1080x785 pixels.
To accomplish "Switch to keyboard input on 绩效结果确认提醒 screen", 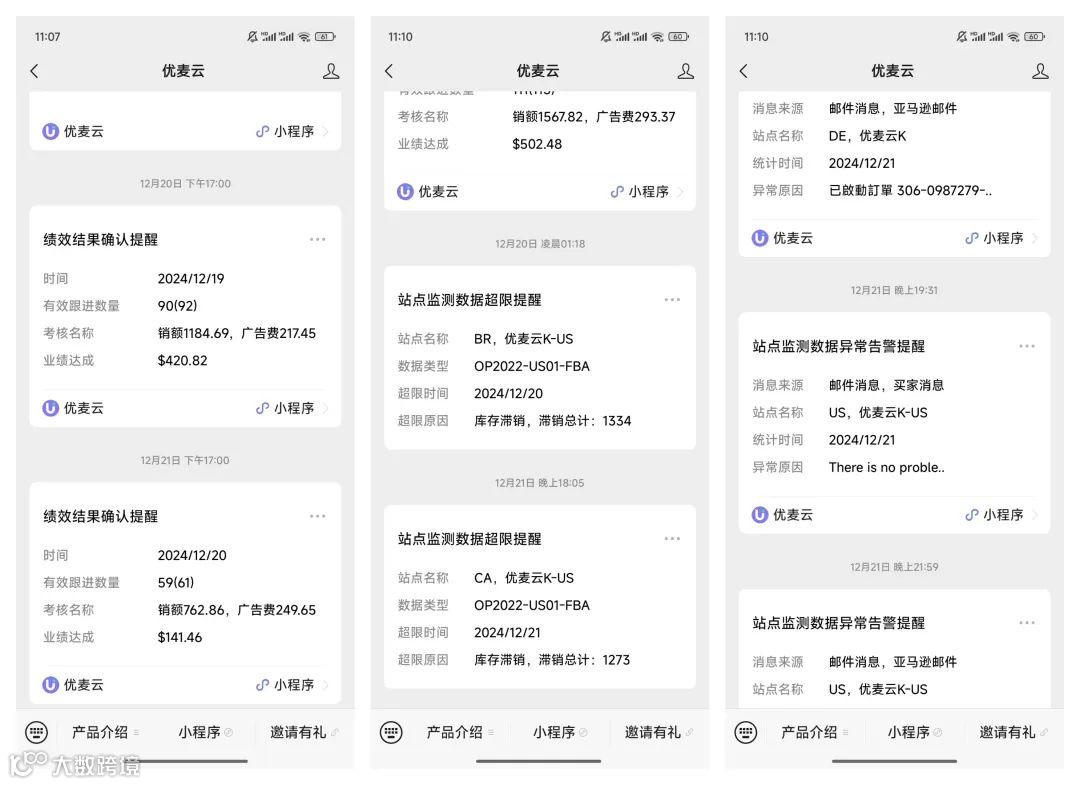I will click(x=37, y=732).
